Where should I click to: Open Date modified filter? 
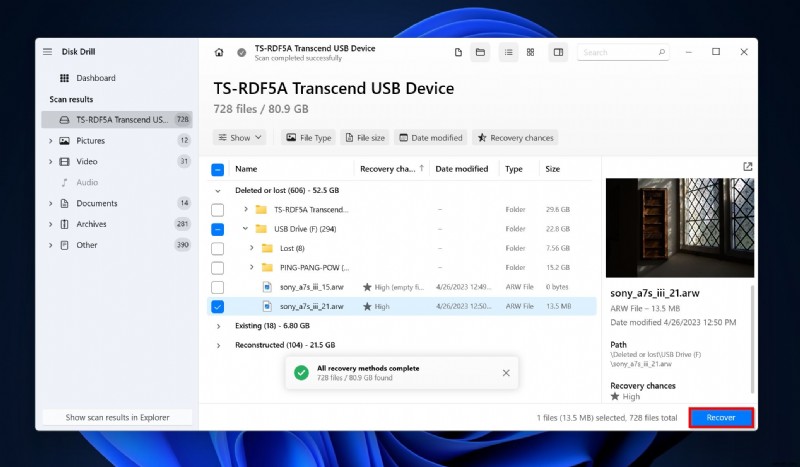(431, 138)
